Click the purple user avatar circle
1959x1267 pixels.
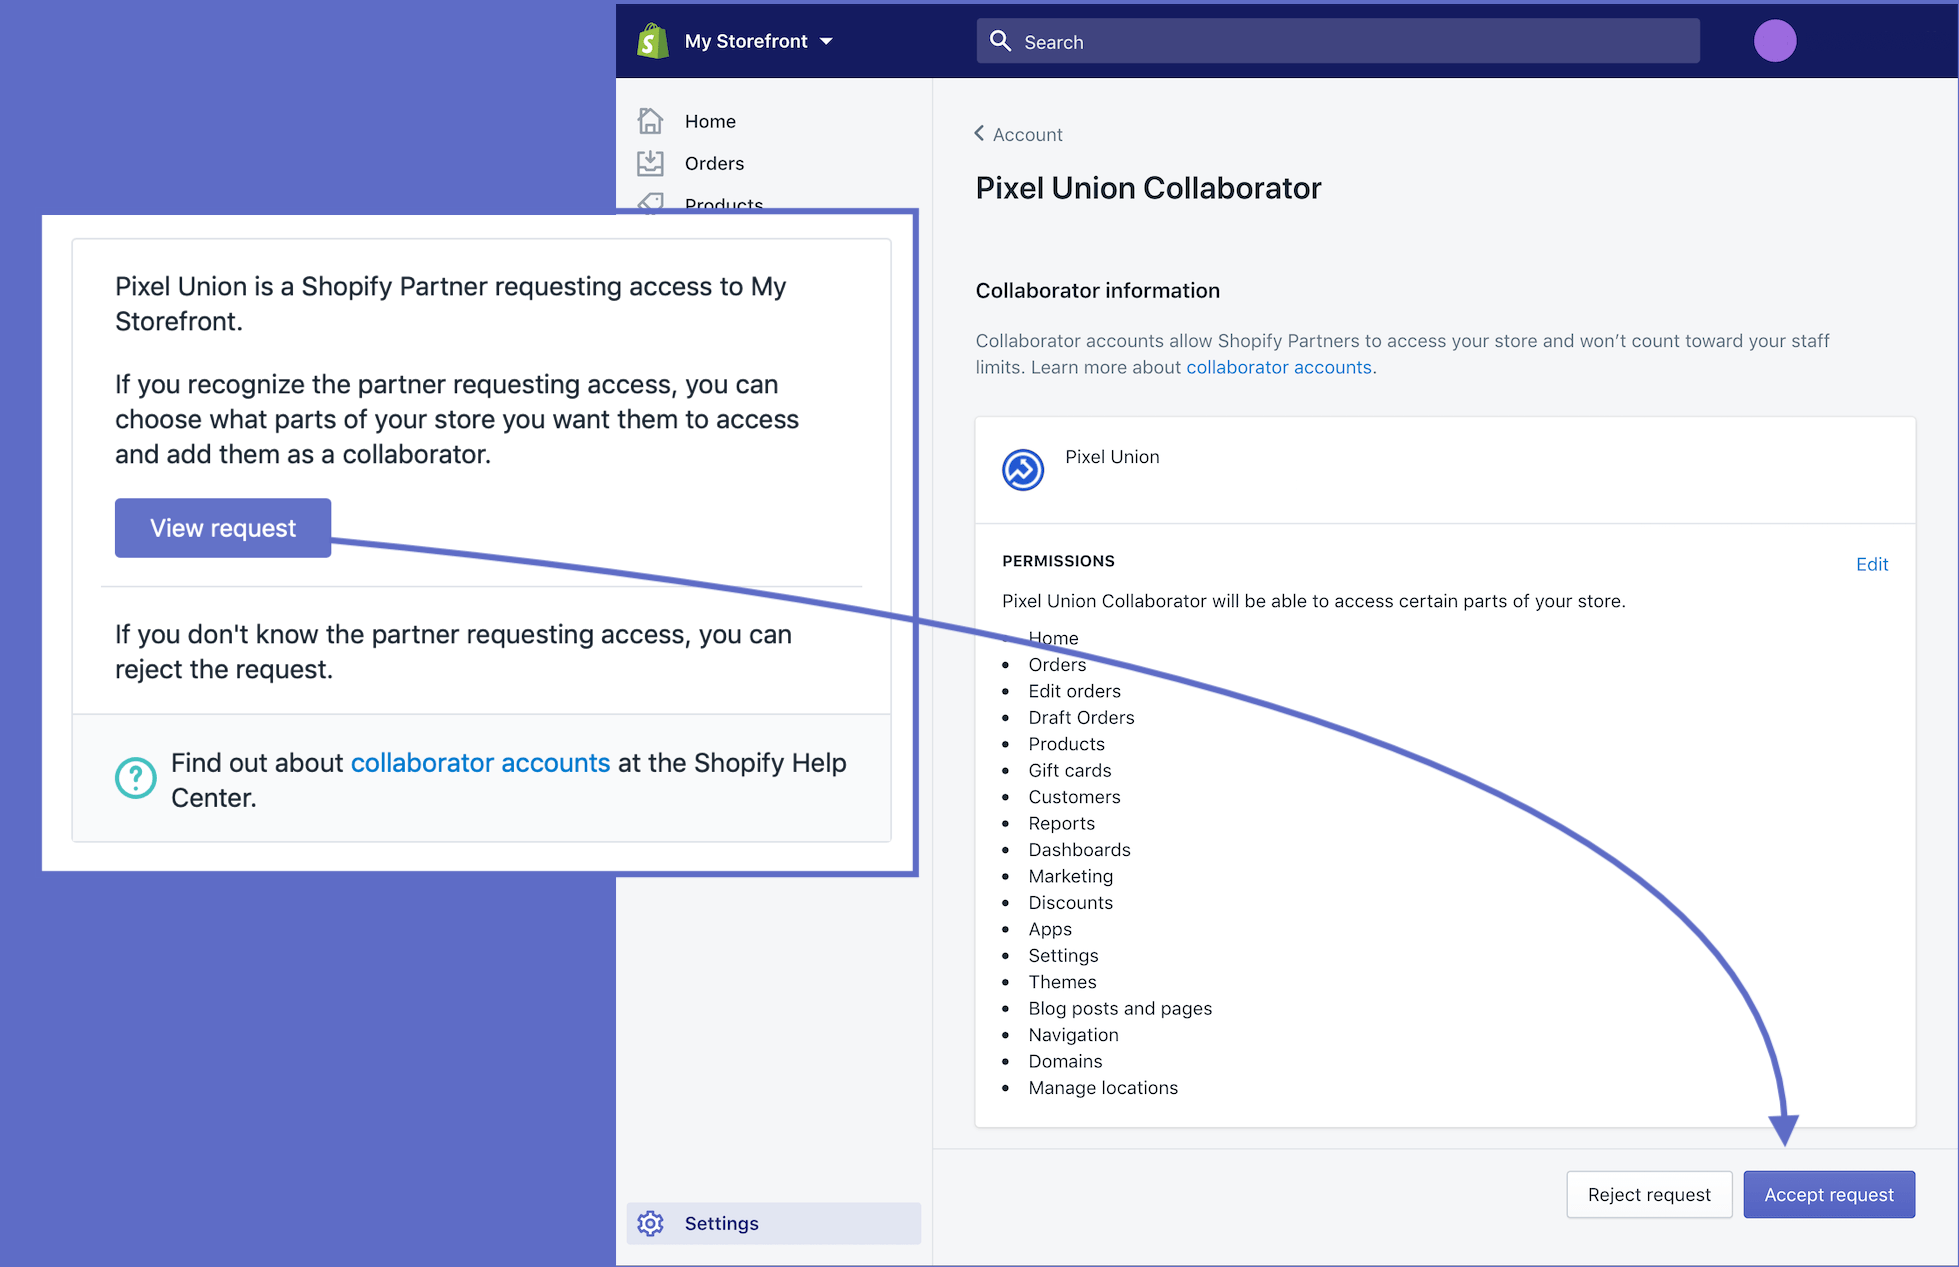click(1774, 41)
